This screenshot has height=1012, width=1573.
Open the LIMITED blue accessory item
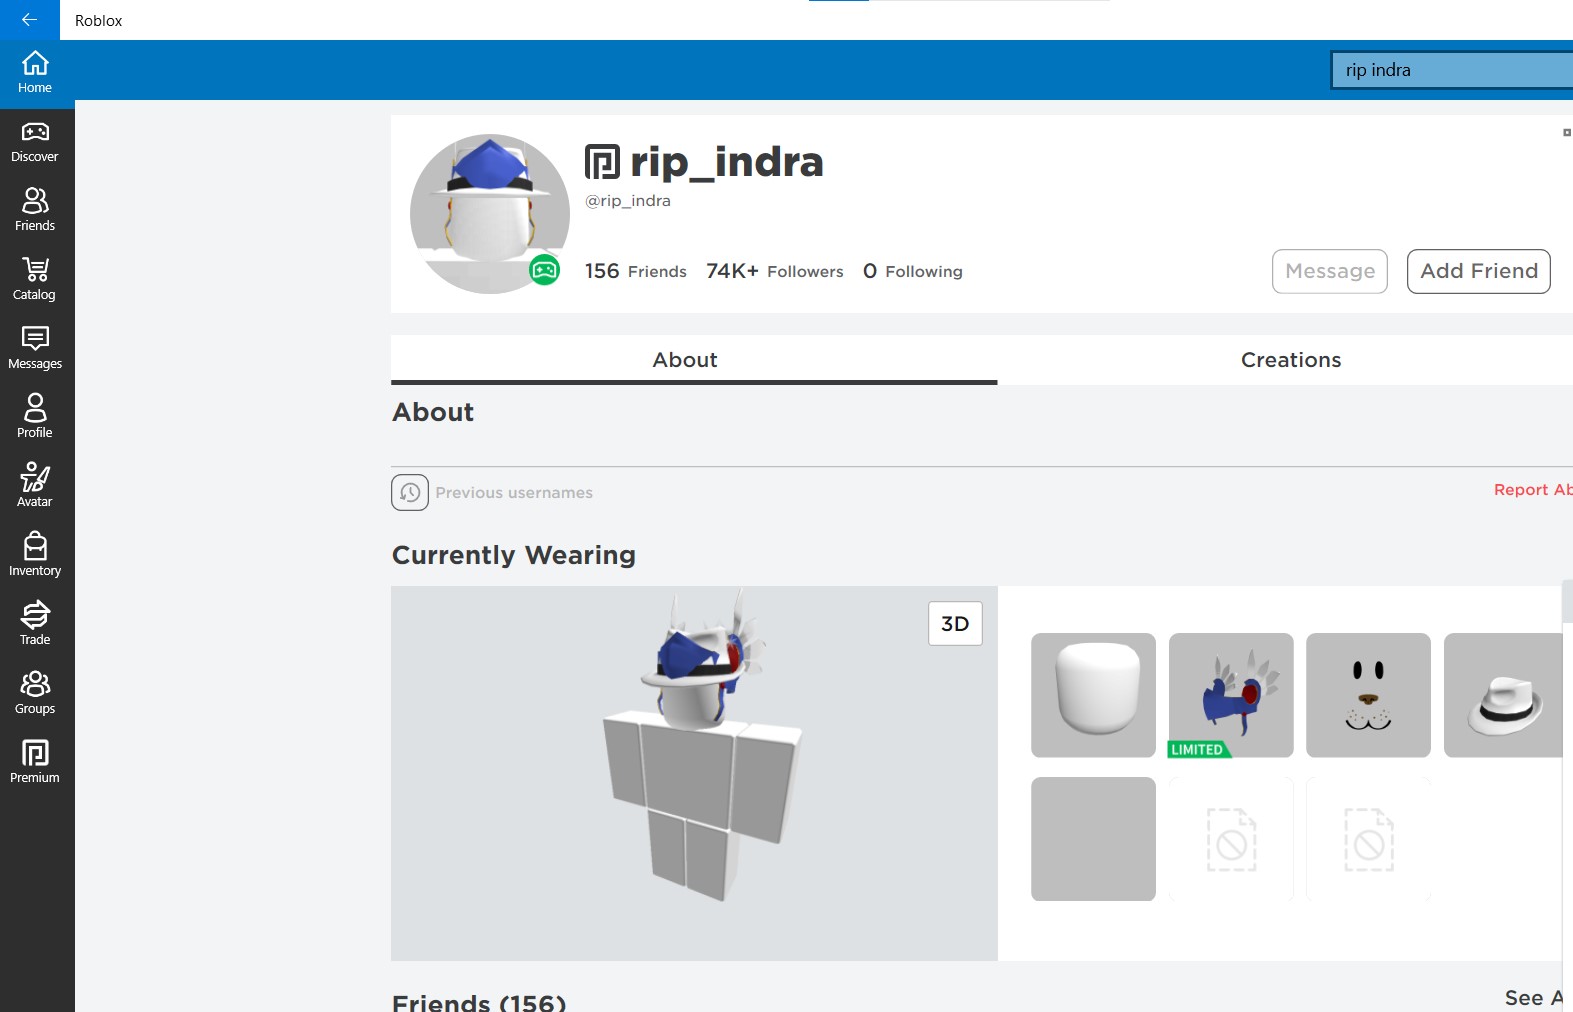tap(1231, 695)
